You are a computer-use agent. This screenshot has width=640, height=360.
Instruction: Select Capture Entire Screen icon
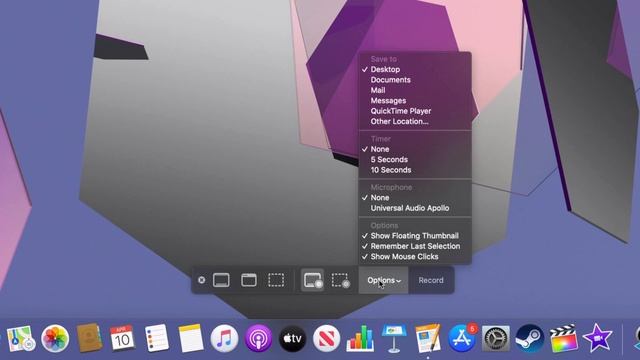pos(221,280)
